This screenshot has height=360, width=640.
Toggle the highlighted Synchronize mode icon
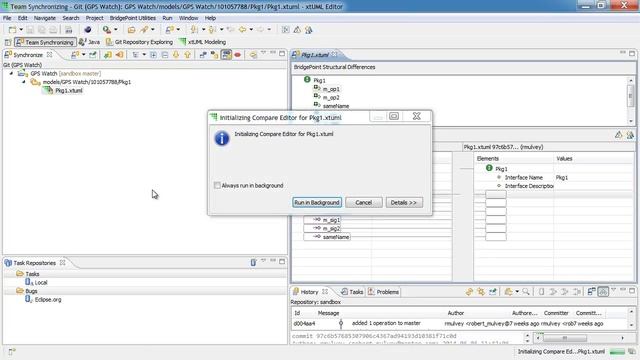pyautogui.click(x=226, y=55)
